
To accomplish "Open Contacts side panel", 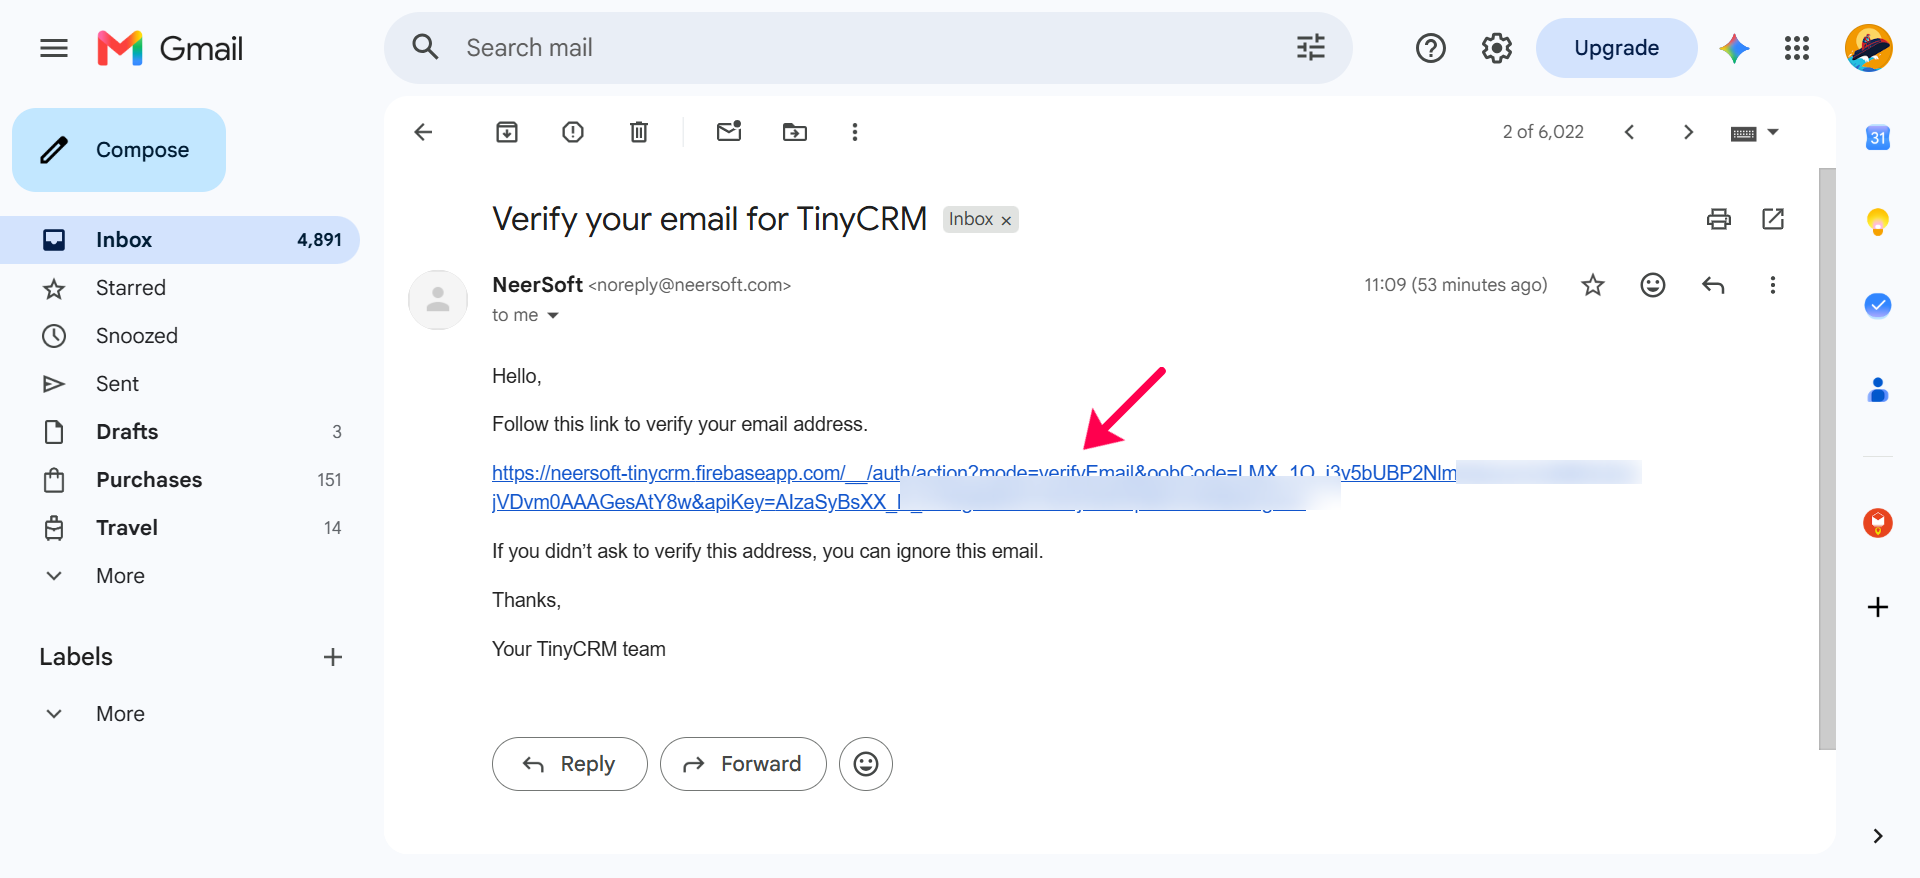I will click(1878, 389).
